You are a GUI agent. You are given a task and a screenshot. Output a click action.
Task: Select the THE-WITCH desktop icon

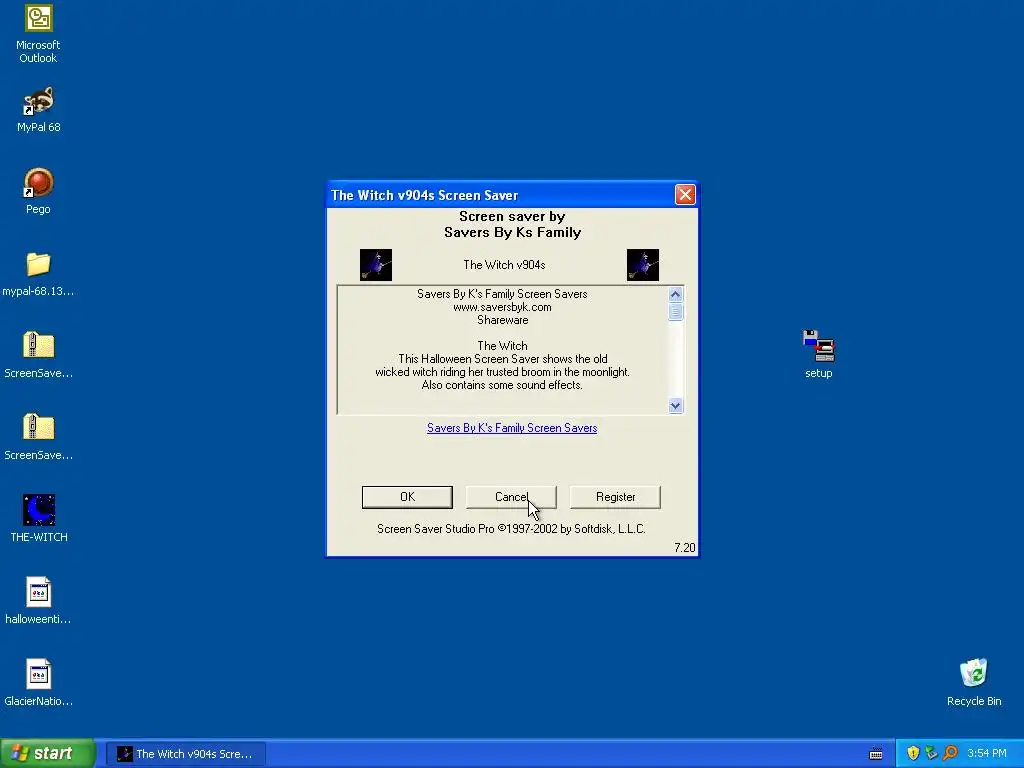39,520
